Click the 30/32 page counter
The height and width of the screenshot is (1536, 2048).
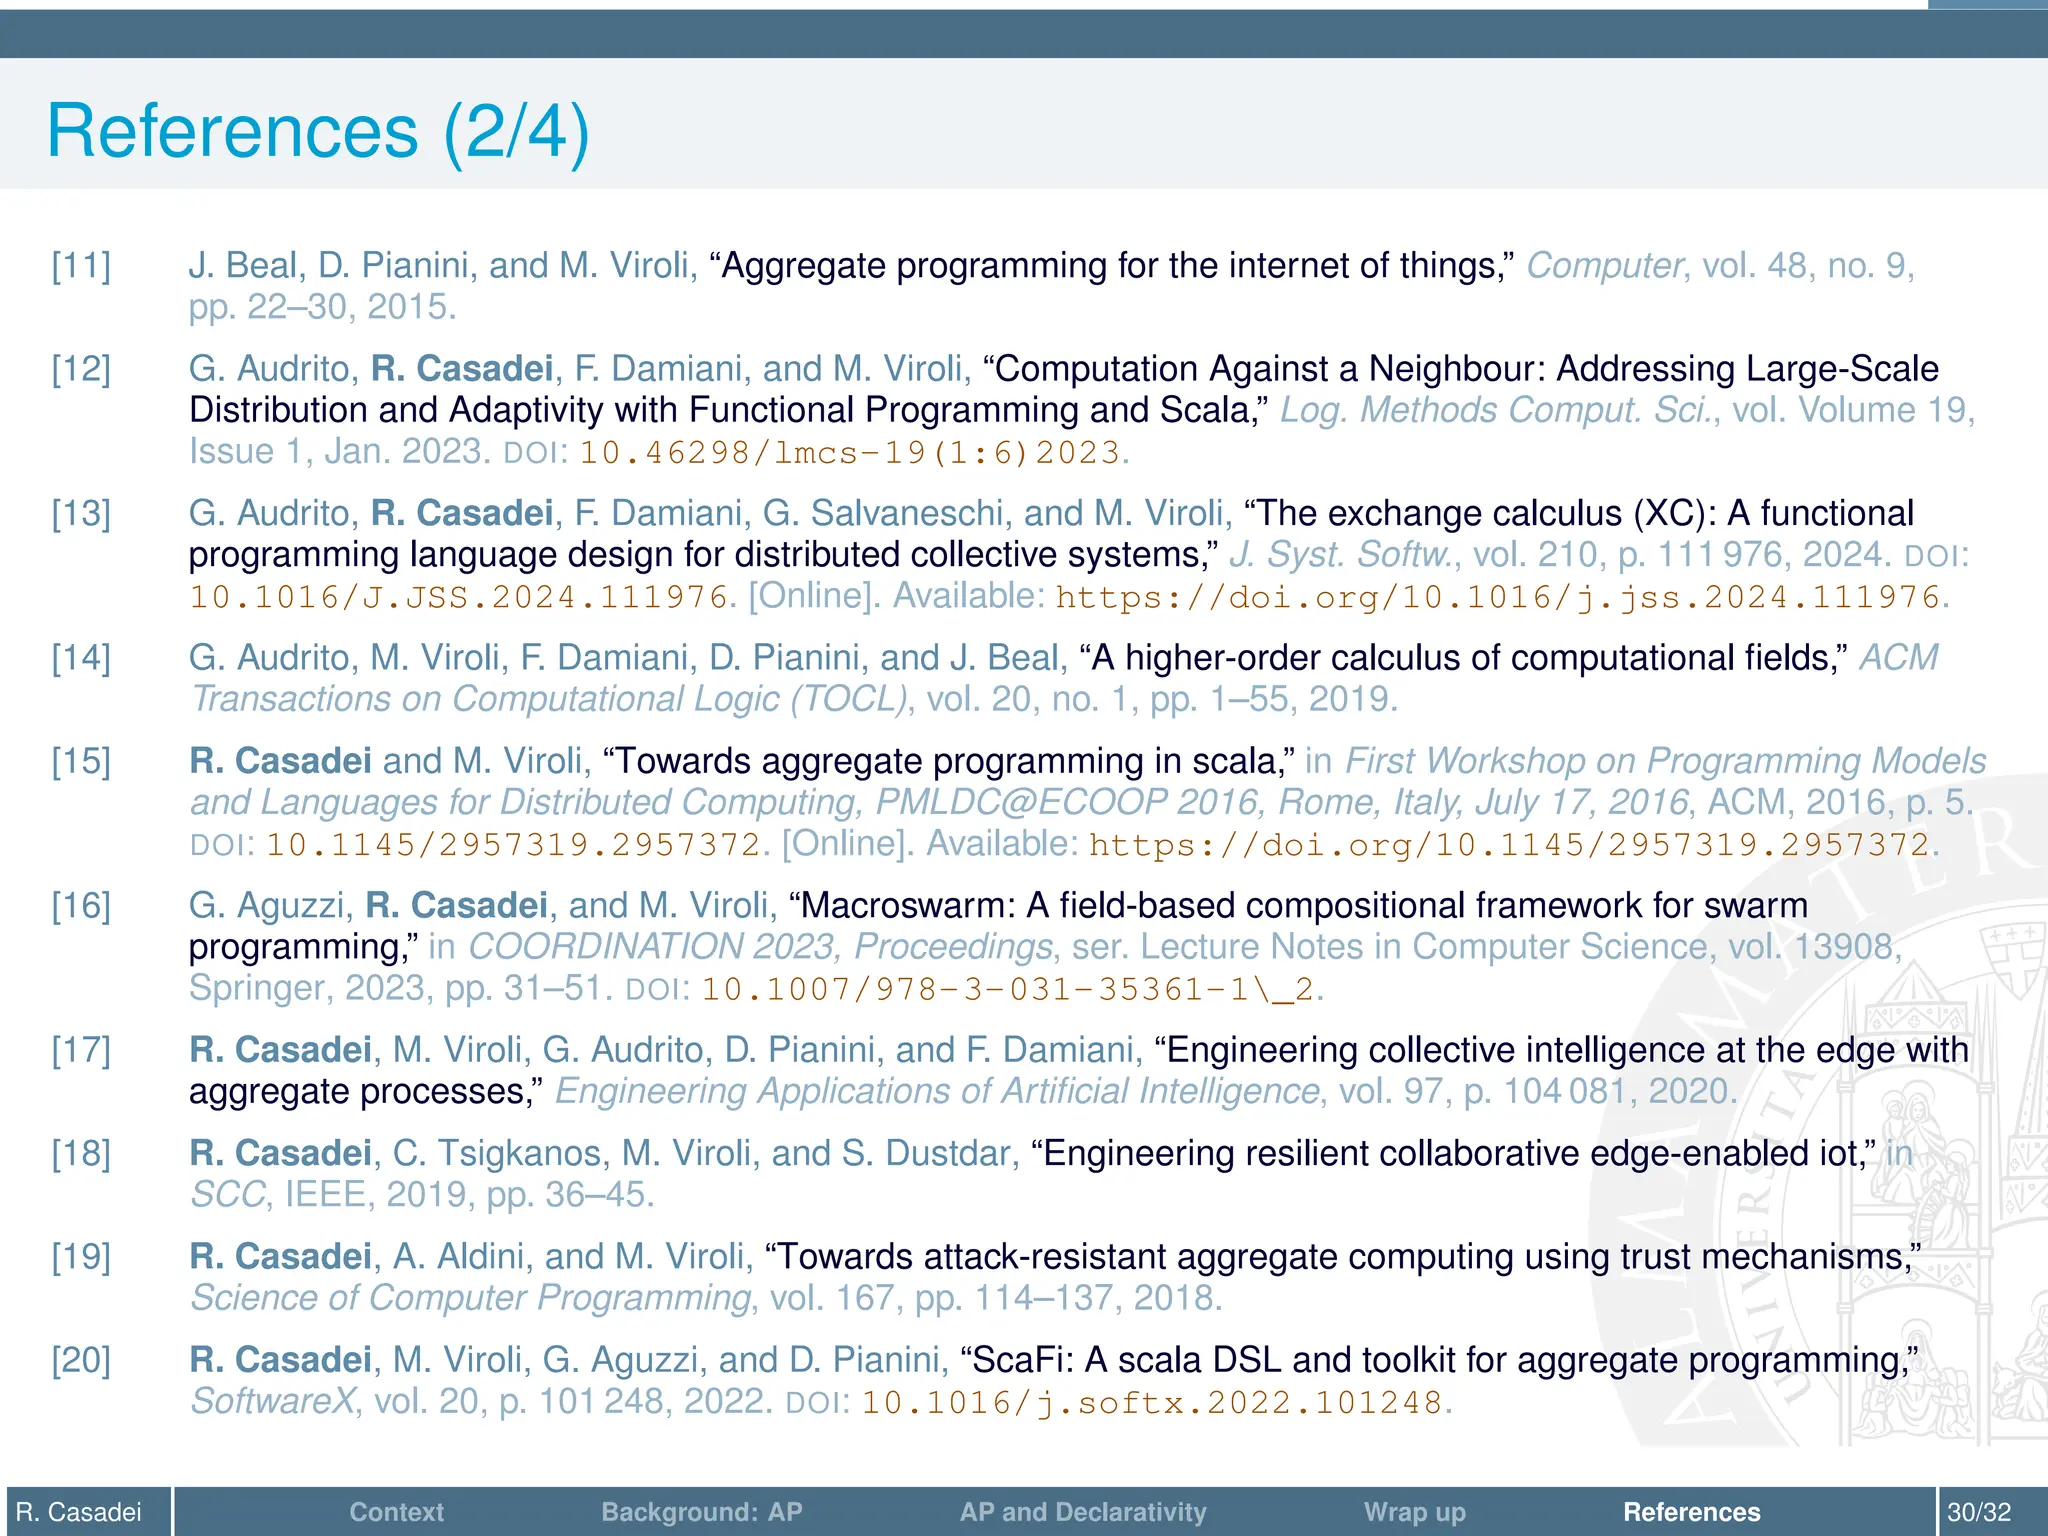click(1979, 1512)
